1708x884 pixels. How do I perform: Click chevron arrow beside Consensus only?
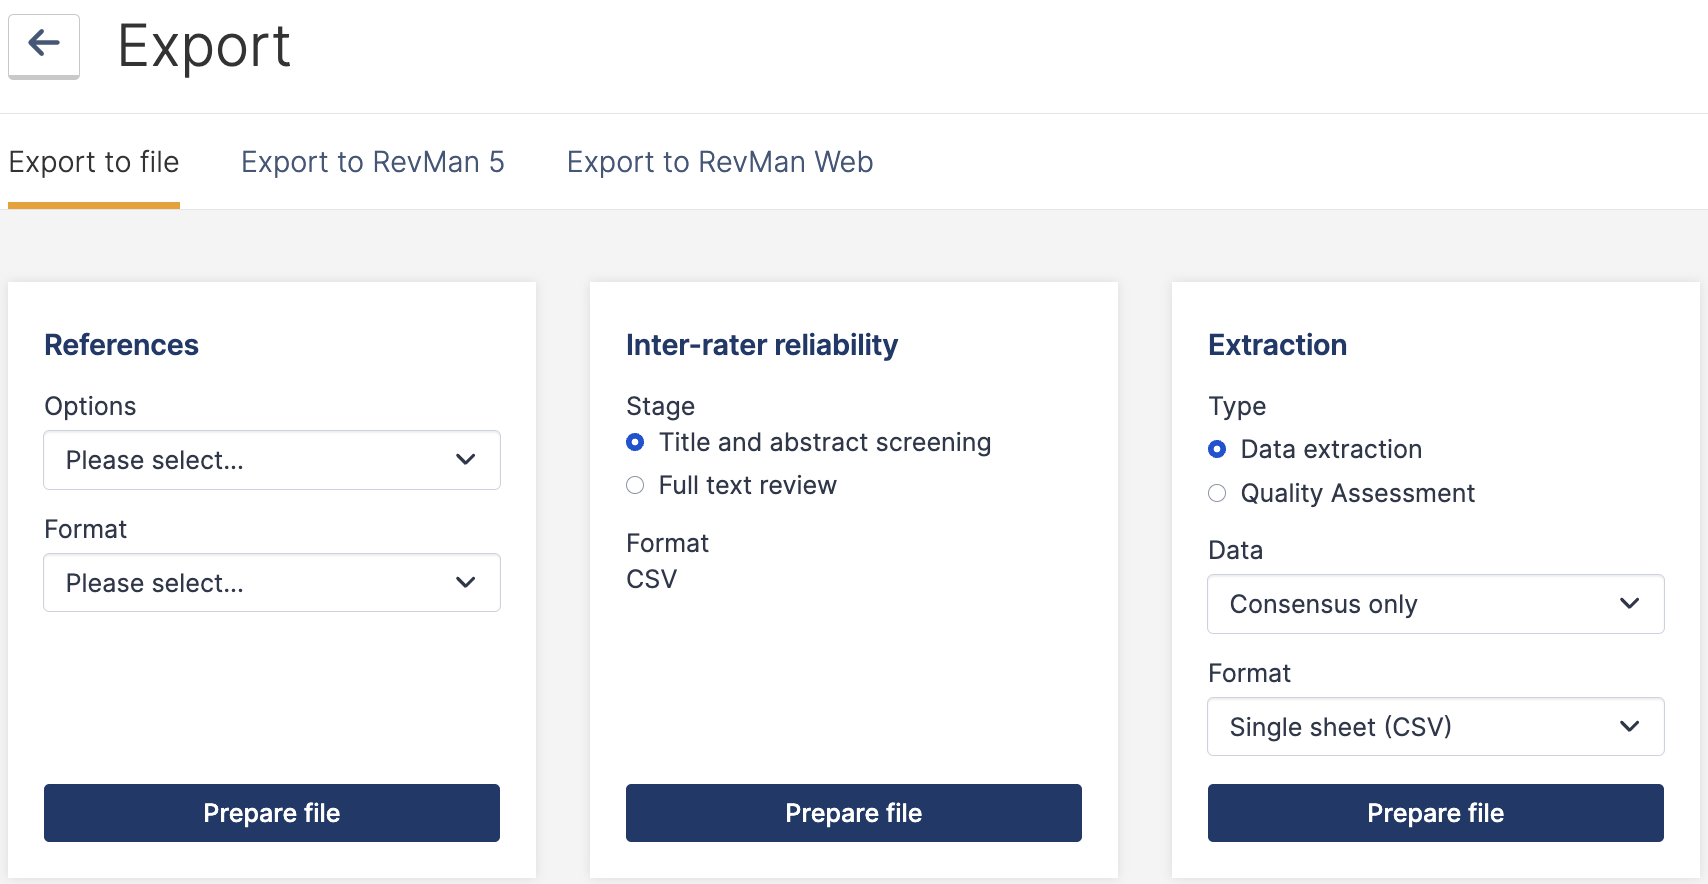(1629, 604)
